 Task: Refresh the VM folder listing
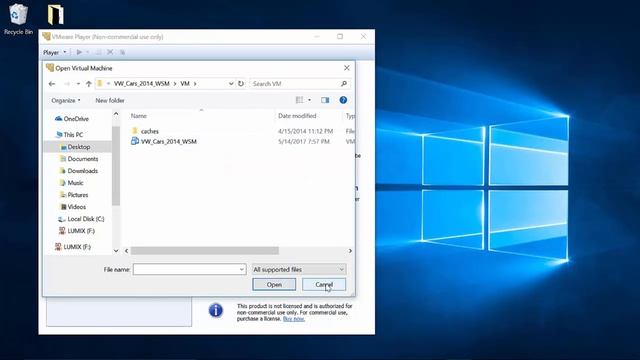click(x=241, y=84)
